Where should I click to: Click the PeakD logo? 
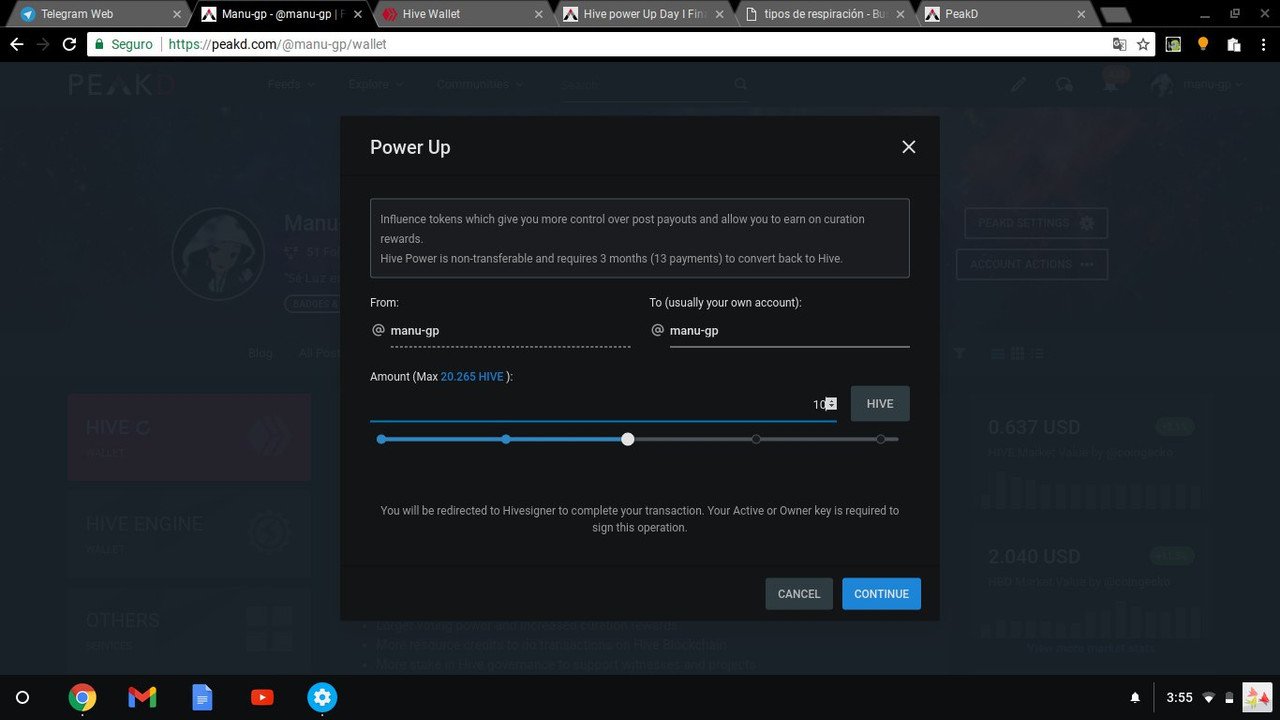pos(121,85)
